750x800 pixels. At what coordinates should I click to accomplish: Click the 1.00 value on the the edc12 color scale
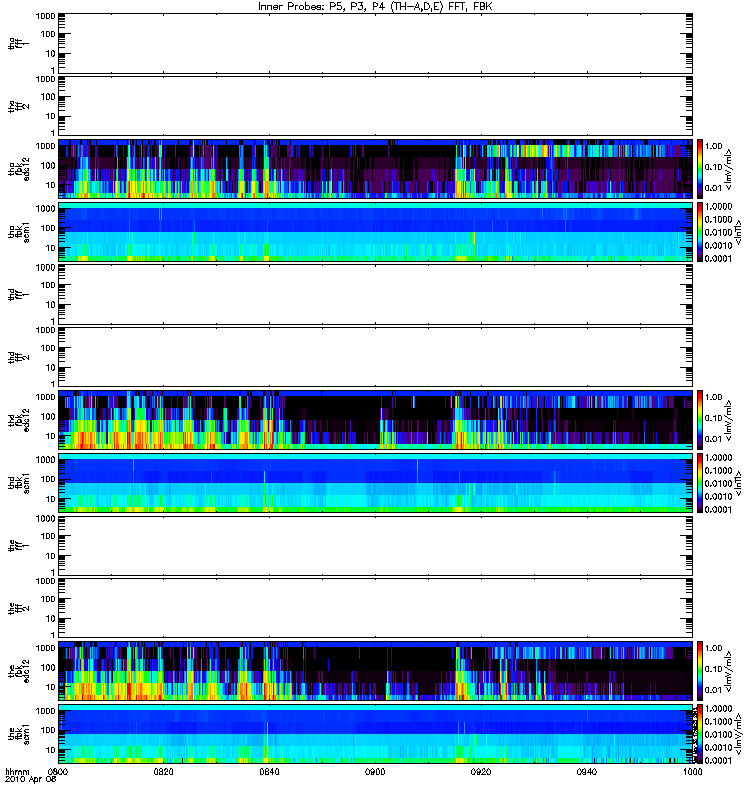(713, 648)
